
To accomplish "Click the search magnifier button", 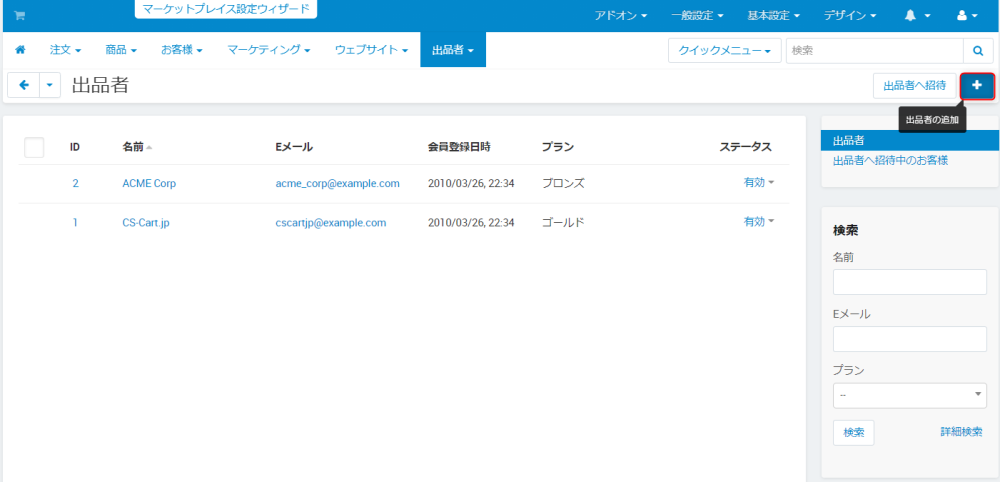I will 978,50.
